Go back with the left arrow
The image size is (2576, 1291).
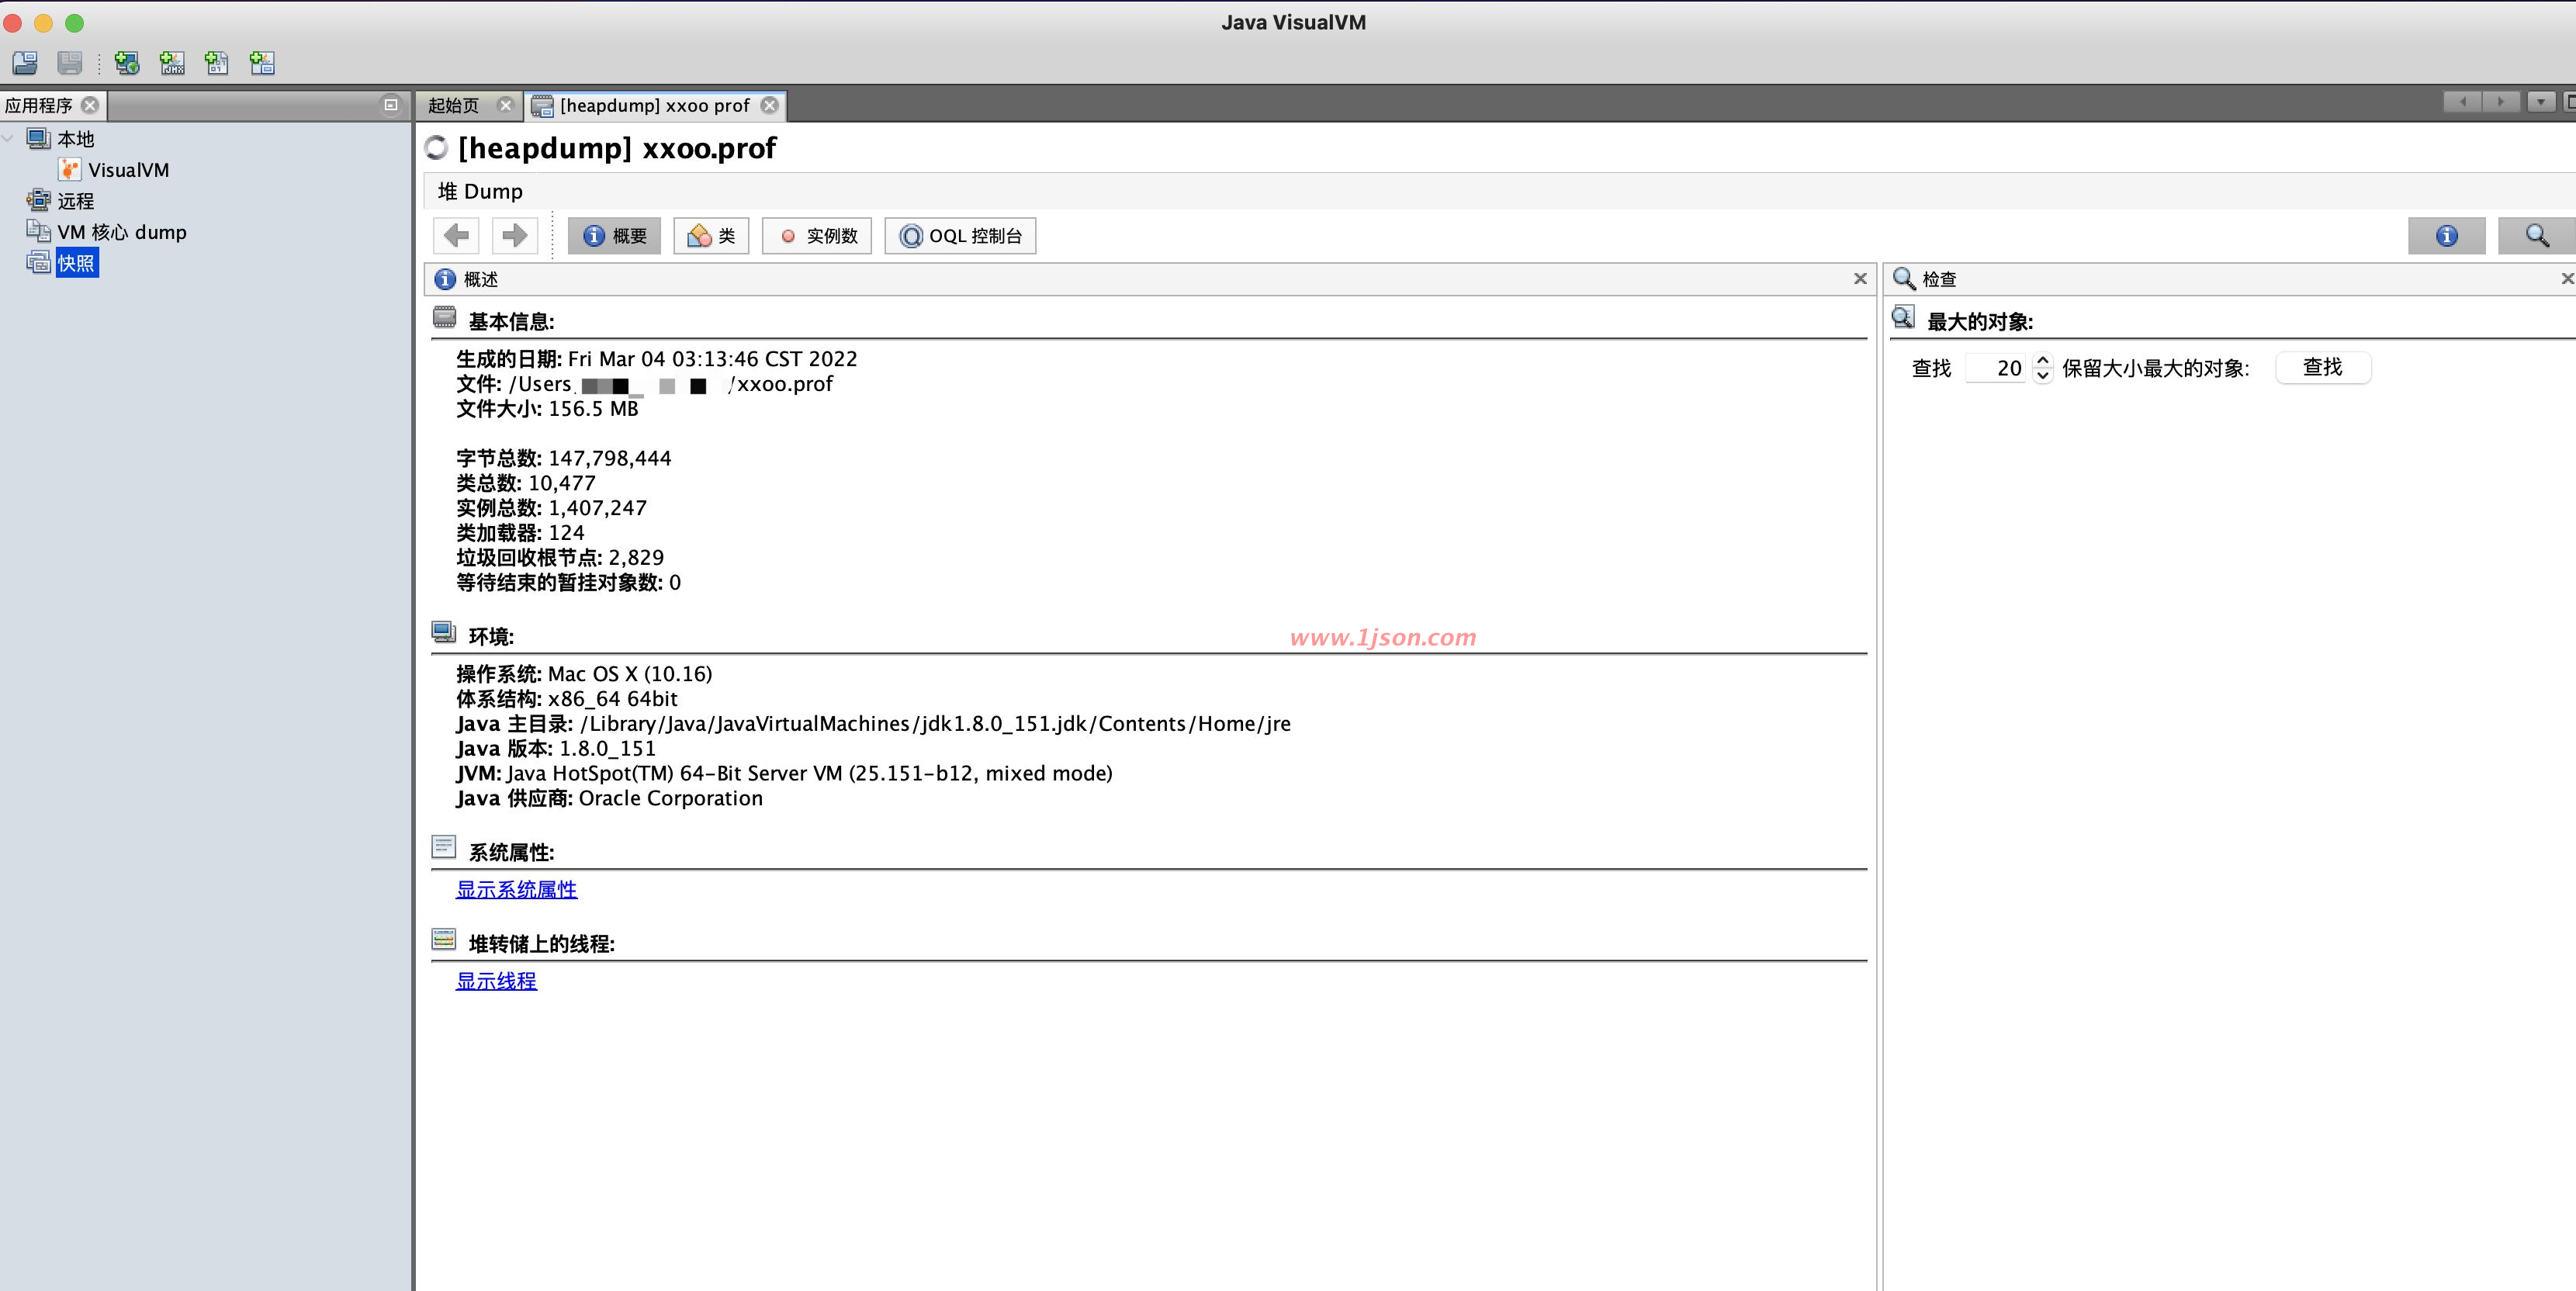[x=456, y=236]
